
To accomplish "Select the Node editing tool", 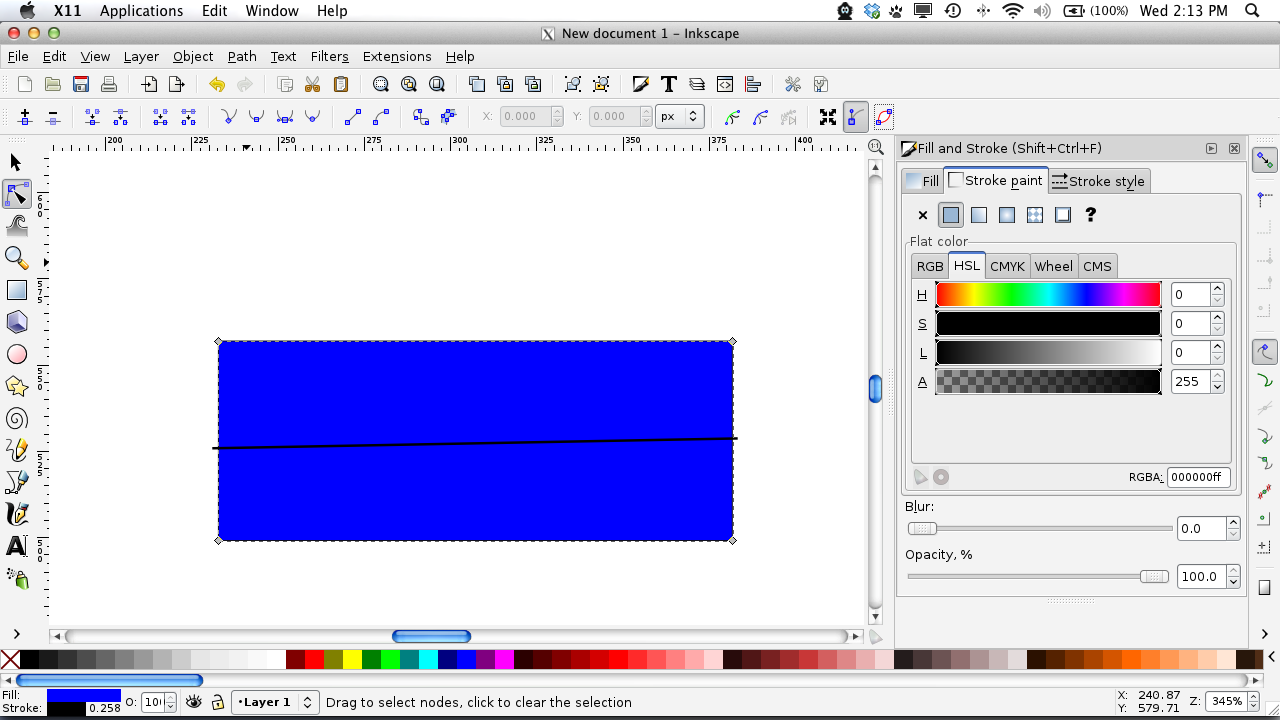I will 16,194.
